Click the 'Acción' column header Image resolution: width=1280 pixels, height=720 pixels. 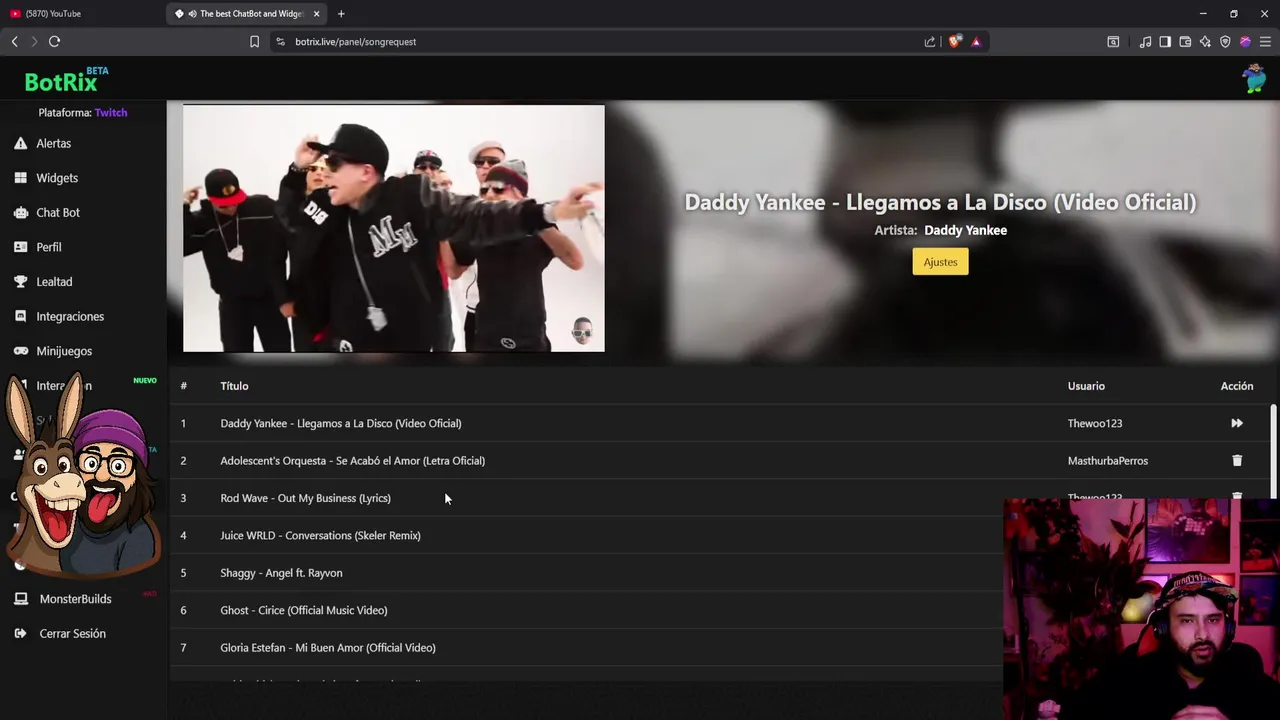click(1237, 386)
